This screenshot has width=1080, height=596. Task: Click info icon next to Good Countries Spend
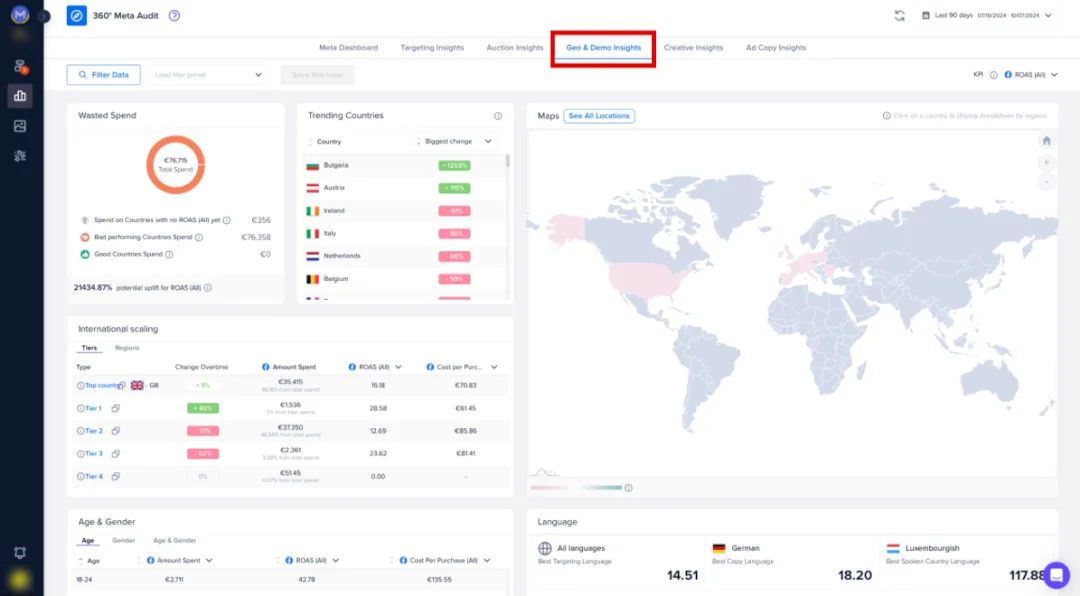(169, 254)
